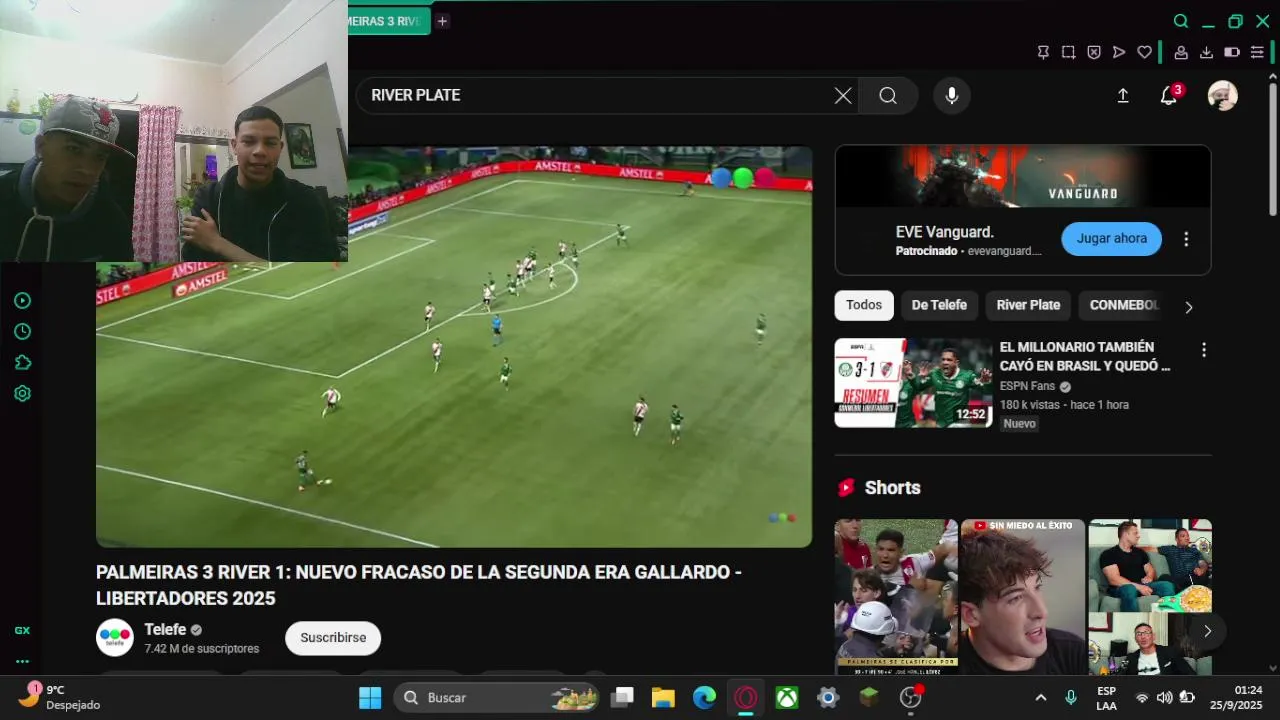Open Task View on taskbar
1280x720 pixels.
(623, 698)
